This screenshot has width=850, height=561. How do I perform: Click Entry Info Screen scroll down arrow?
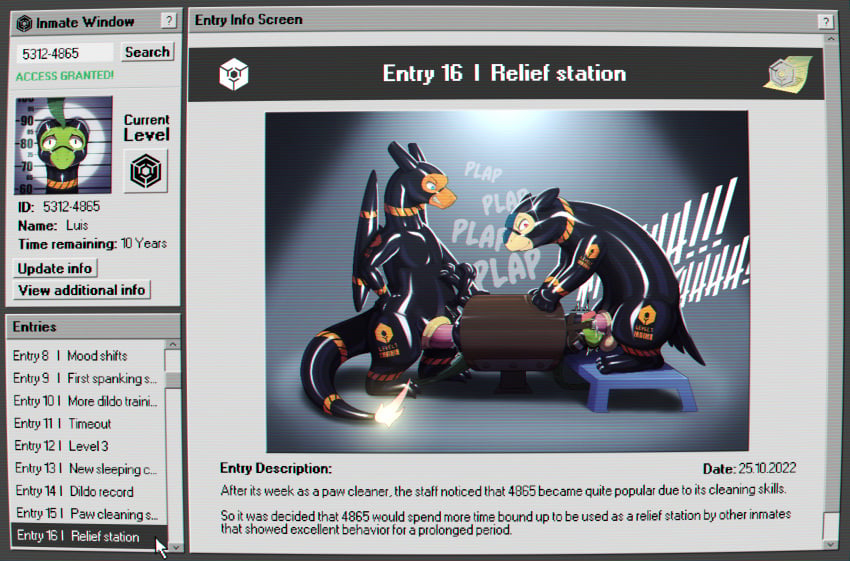click(x=830, y=544)
